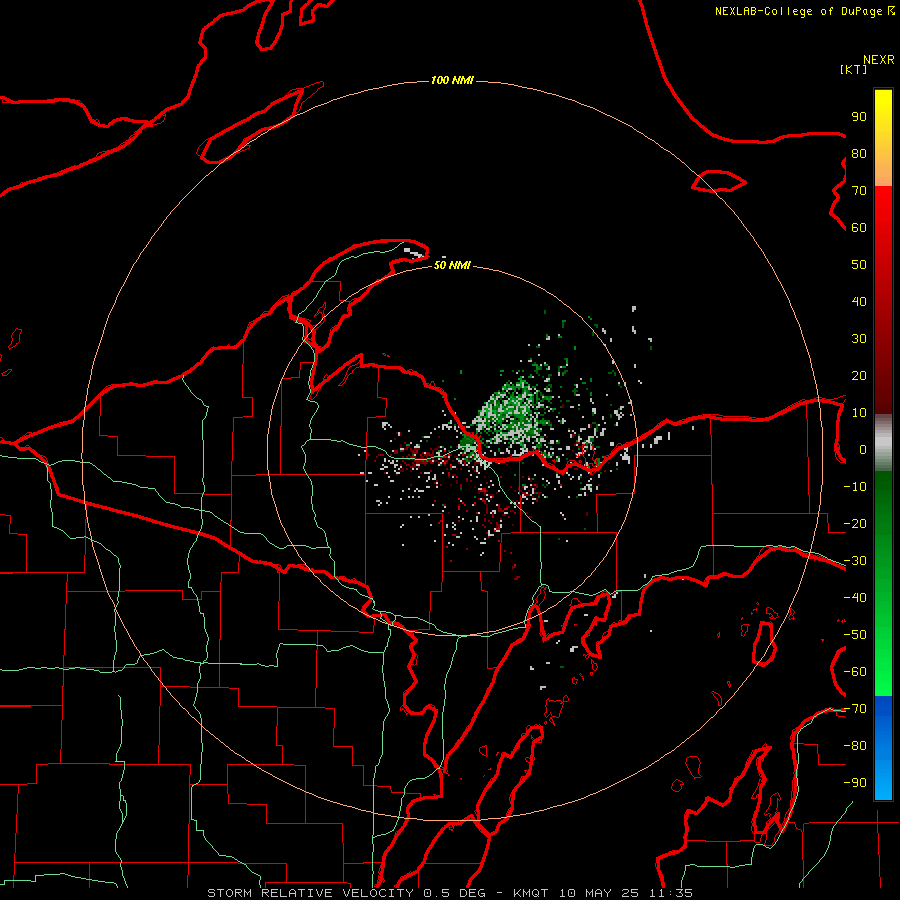Click the -60 scale label
The image size is (900, 900).
[x=855, y=672]
